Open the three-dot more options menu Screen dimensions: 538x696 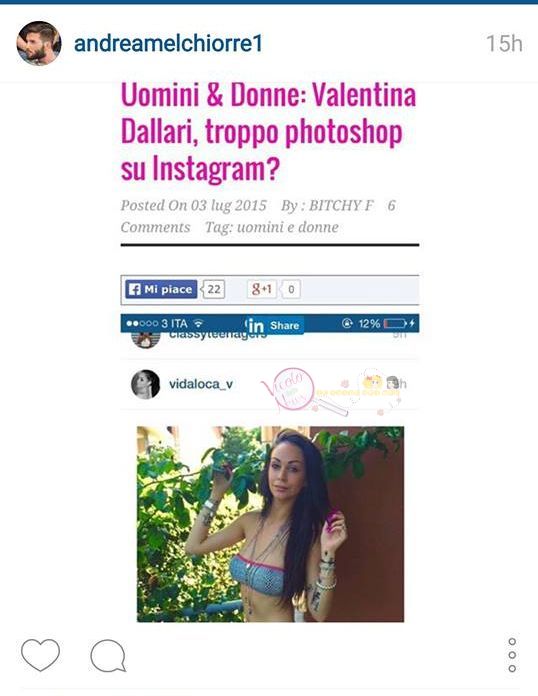(x=512, y=655)
